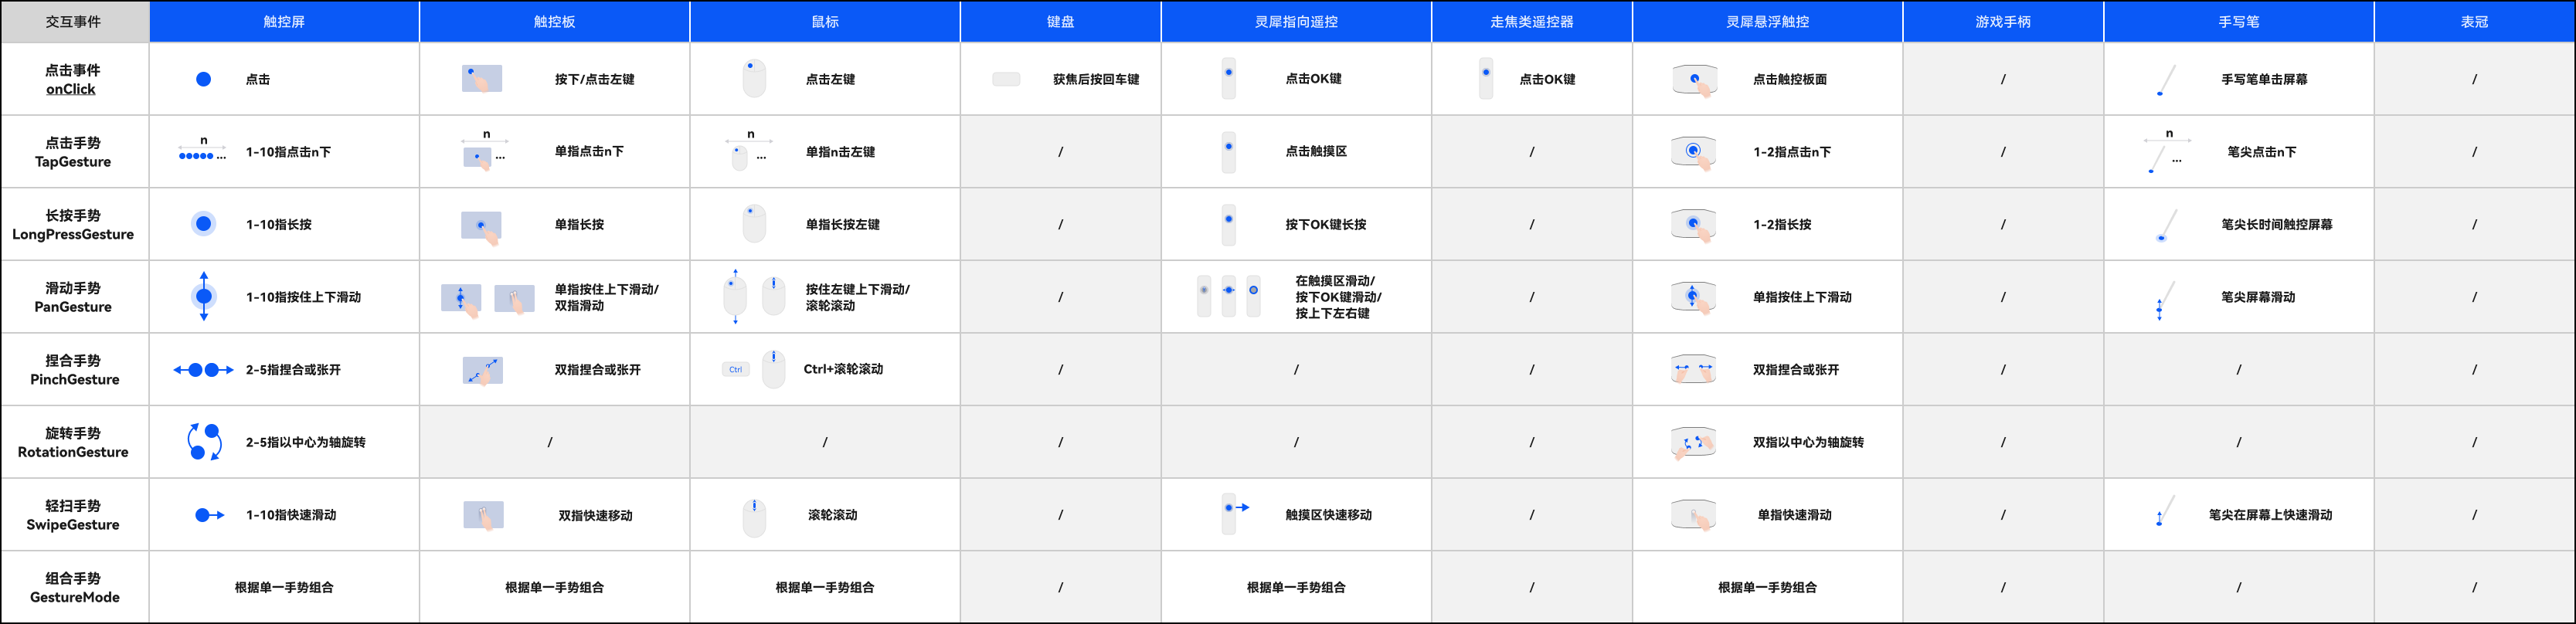Select the 游戏手柄 column header
This screenshot has height=624, width=2576.
click(2003, 21)
